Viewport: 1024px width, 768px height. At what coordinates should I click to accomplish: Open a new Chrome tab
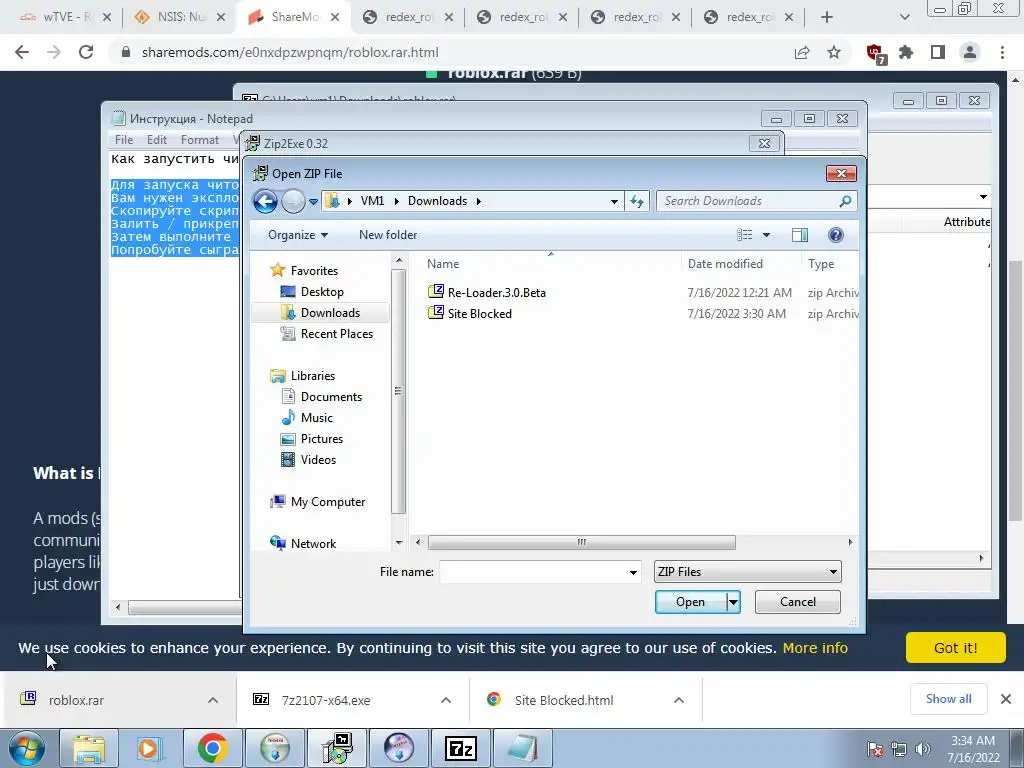(827, 17)
